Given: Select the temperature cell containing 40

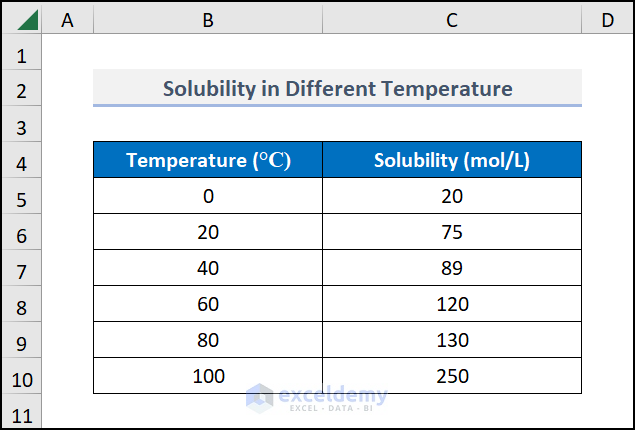Looking at the screenshot, I should tap(208, 268).
